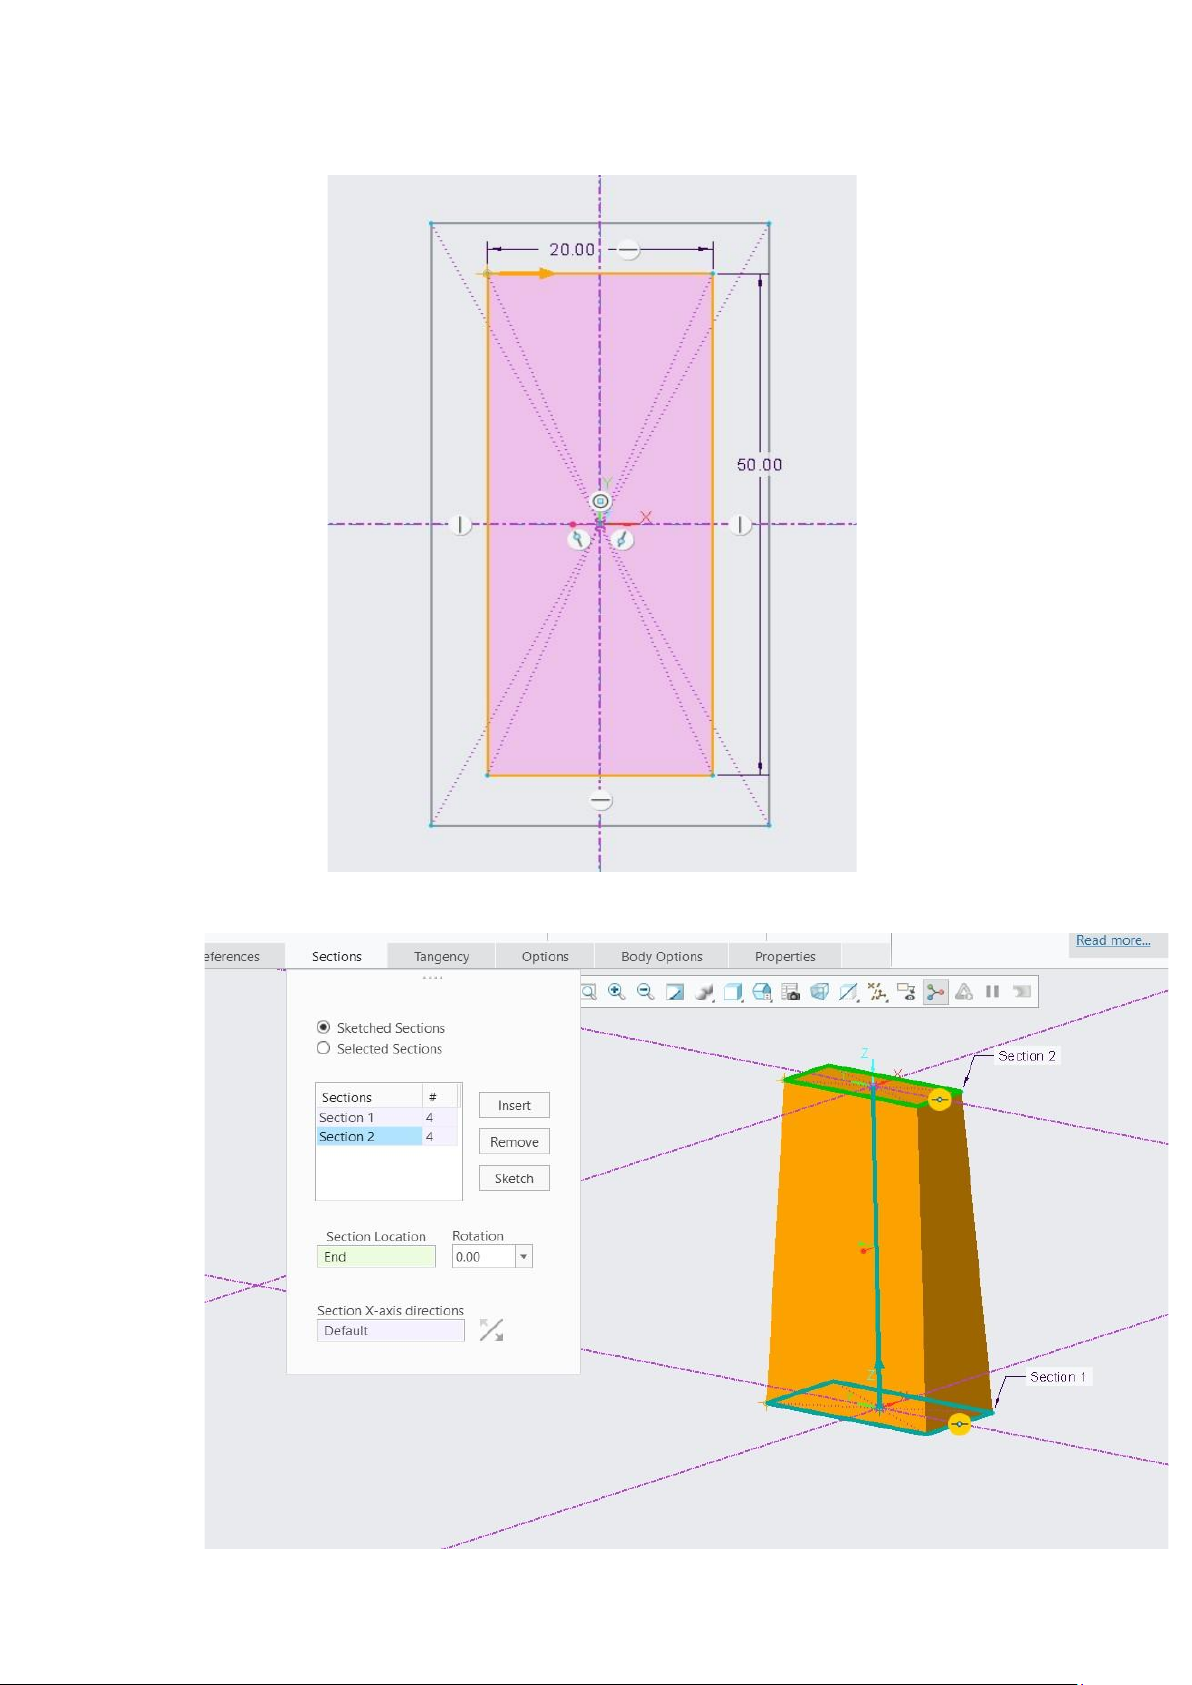Open the saved orientations icon
The width and height of the screenshot is (1192, 1685).
click(x=762, y=992)
